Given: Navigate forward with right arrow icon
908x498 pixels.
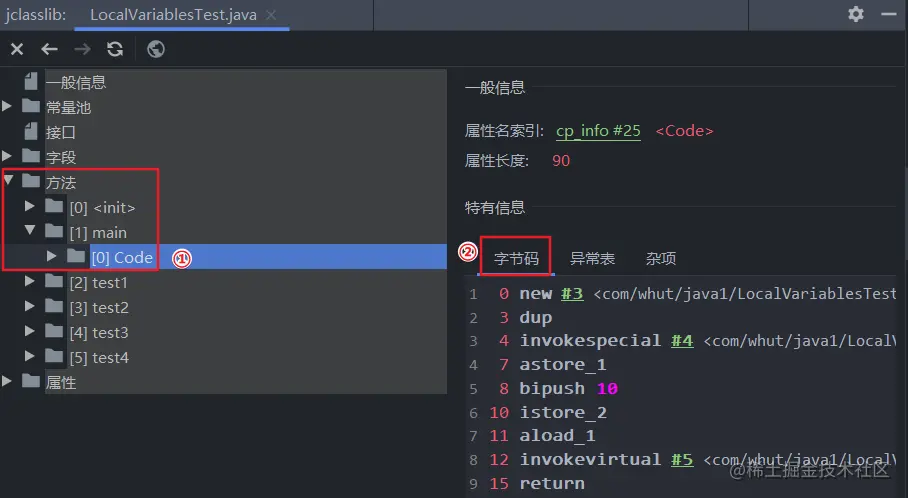Looking at the screenshot, I should click(x=82, y=49).
